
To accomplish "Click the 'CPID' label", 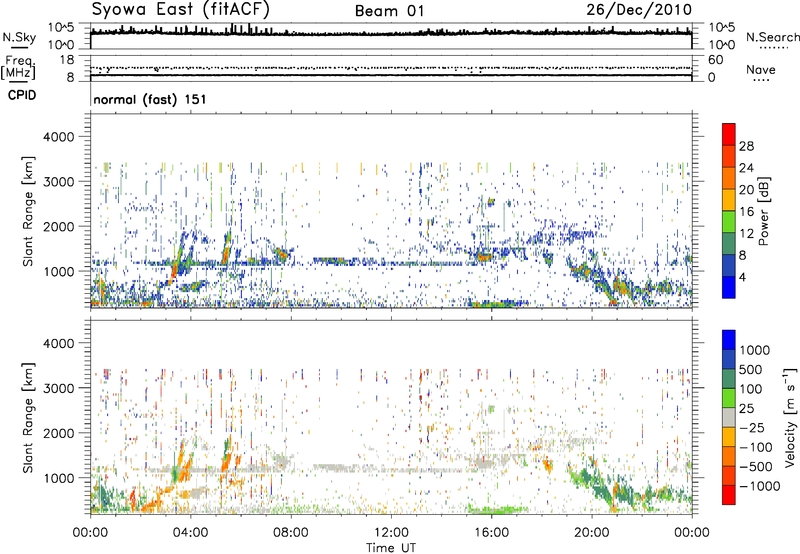I will (x=22, y=95).
